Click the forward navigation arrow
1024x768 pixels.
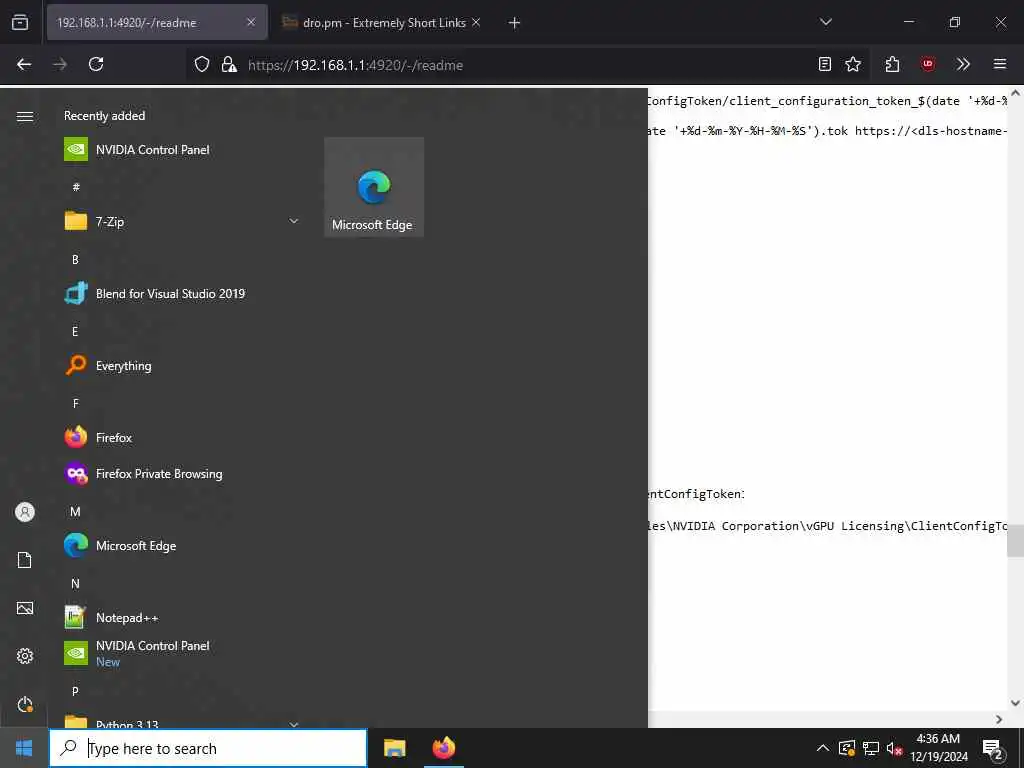(x=60, y=64)
